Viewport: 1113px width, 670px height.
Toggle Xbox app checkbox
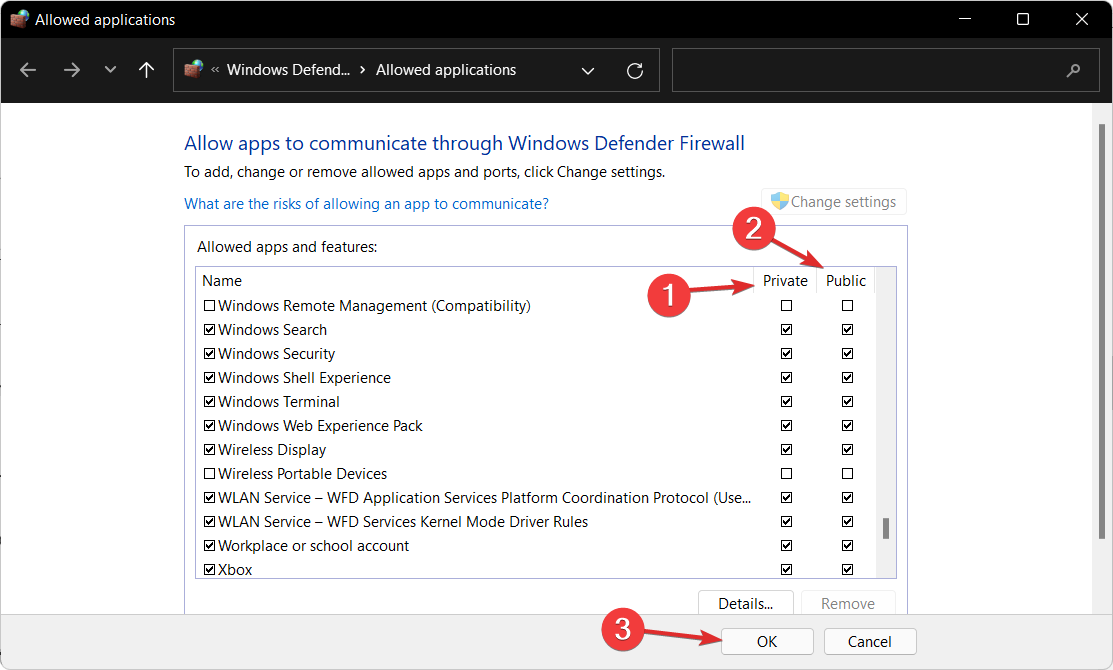[209, 569]
